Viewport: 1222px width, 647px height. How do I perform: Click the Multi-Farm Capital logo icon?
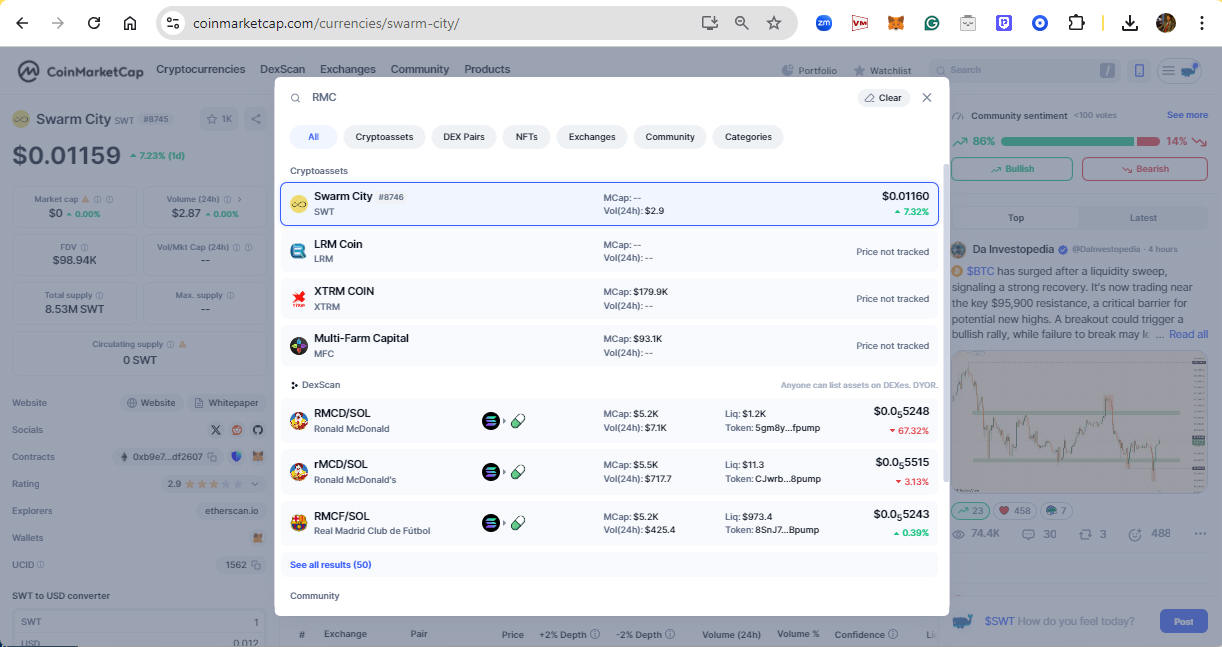point(298,346)
